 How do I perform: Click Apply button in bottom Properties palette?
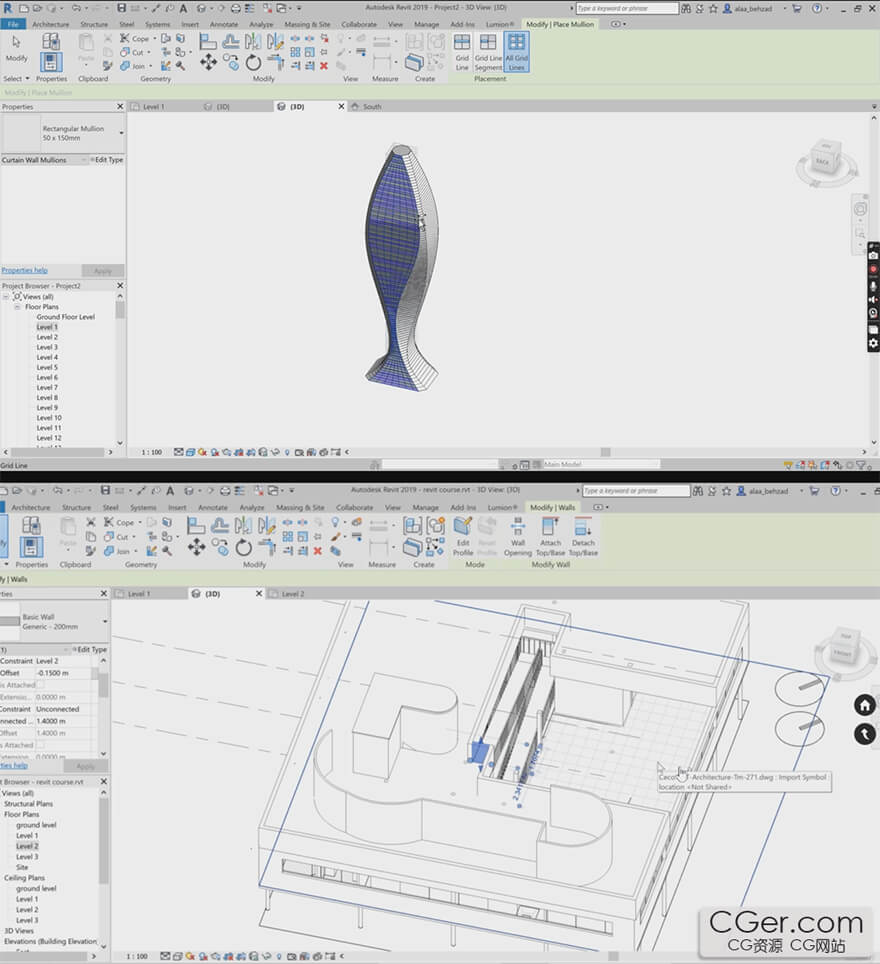coord(85,765)
